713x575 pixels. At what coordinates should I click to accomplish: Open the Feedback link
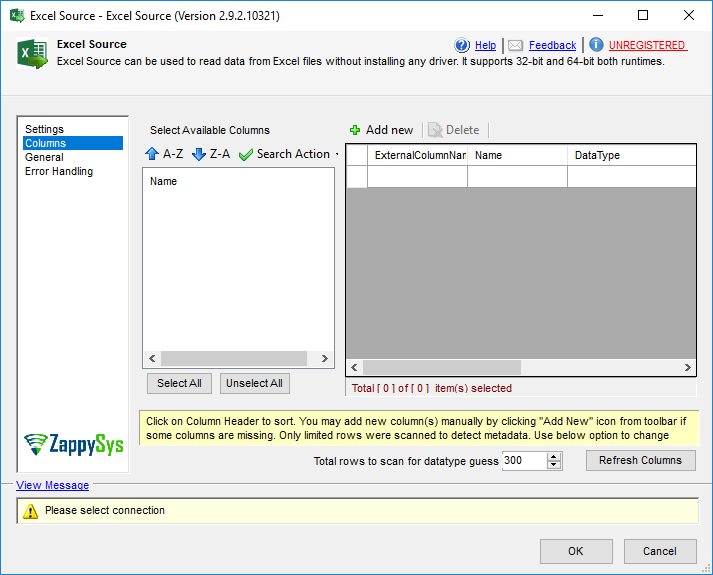click(552, 45)
